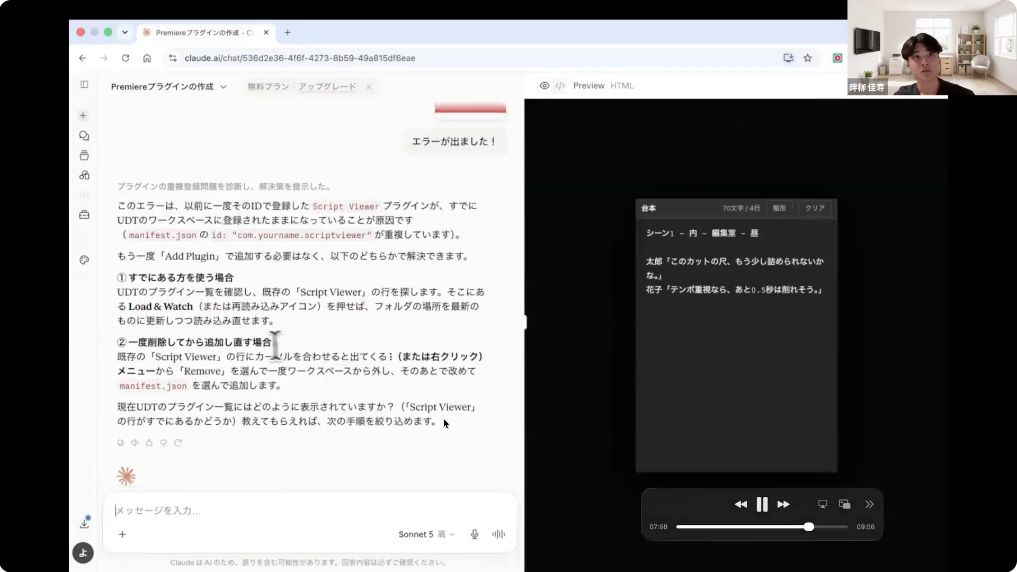Click the 花子 dialogue line in script

734,290
